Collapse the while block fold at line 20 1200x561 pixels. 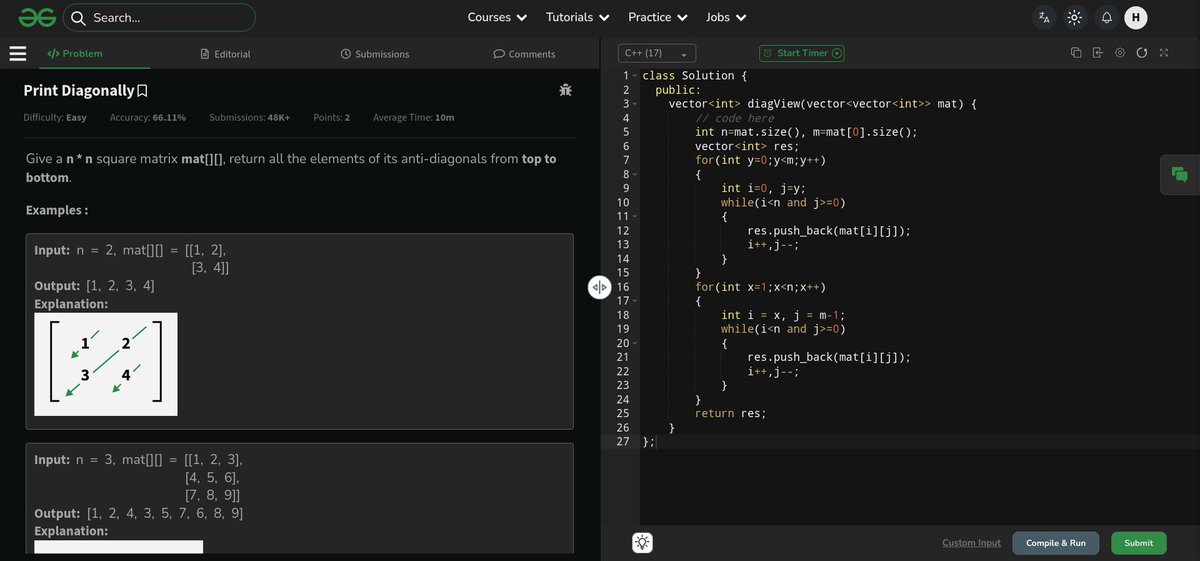635,343
